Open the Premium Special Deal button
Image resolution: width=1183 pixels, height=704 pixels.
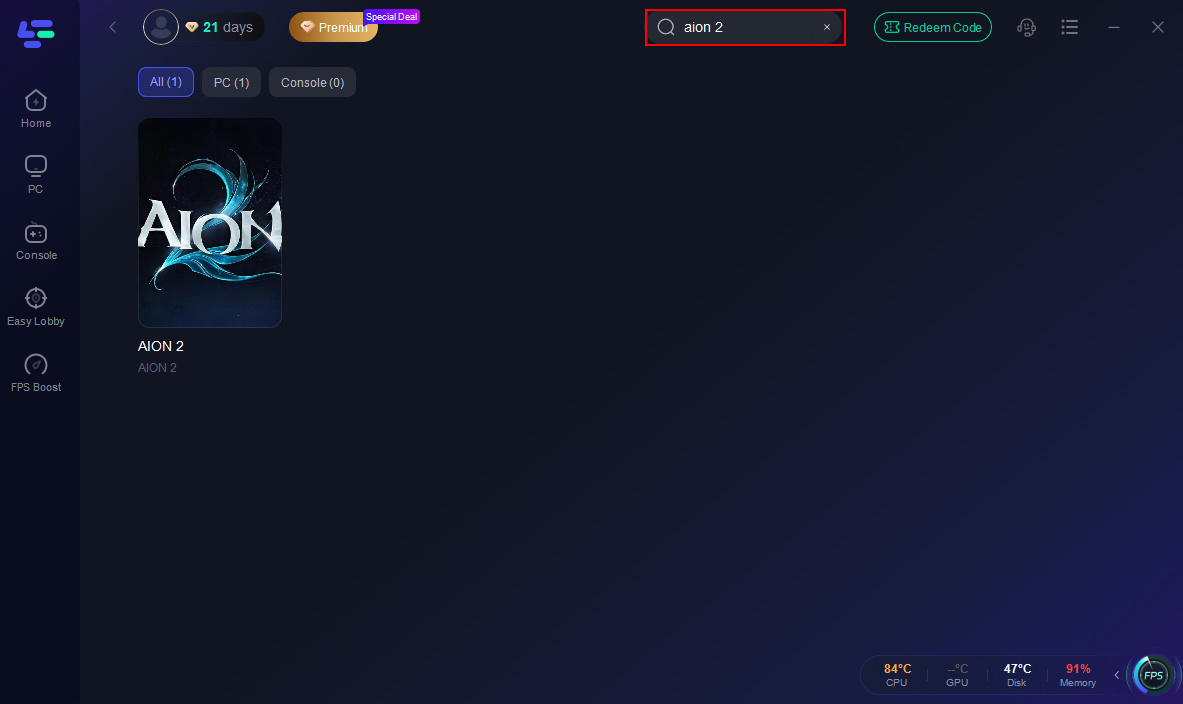[x=333, y=27]
